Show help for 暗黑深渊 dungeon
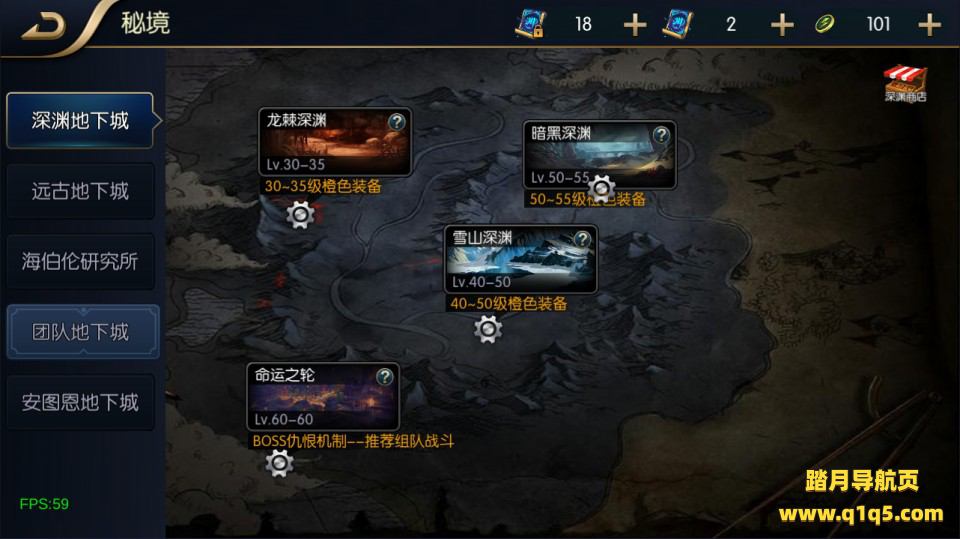The width and height of the screenshot is (960, 539). pos(661,135)
